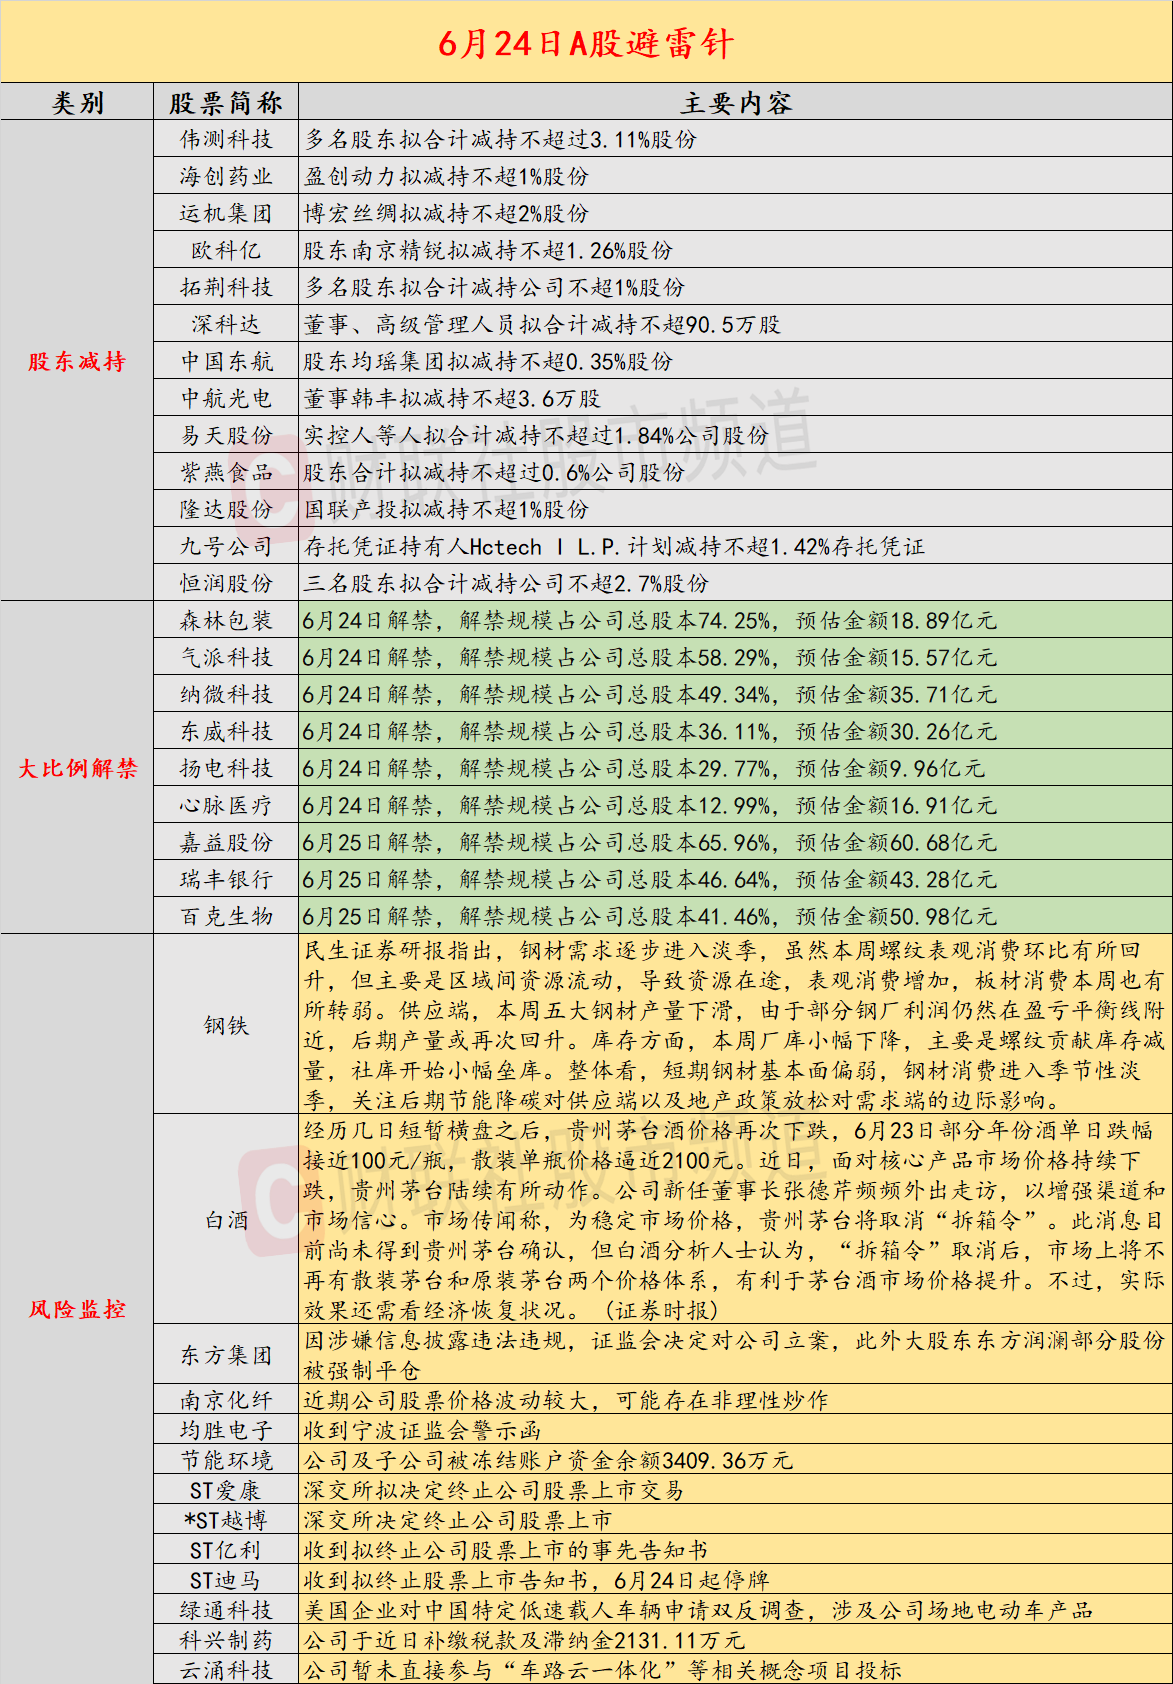Viewport: 1173px width, 1684px height.
Task: Select stock name 心脉医疗
Action: point(226,805)
